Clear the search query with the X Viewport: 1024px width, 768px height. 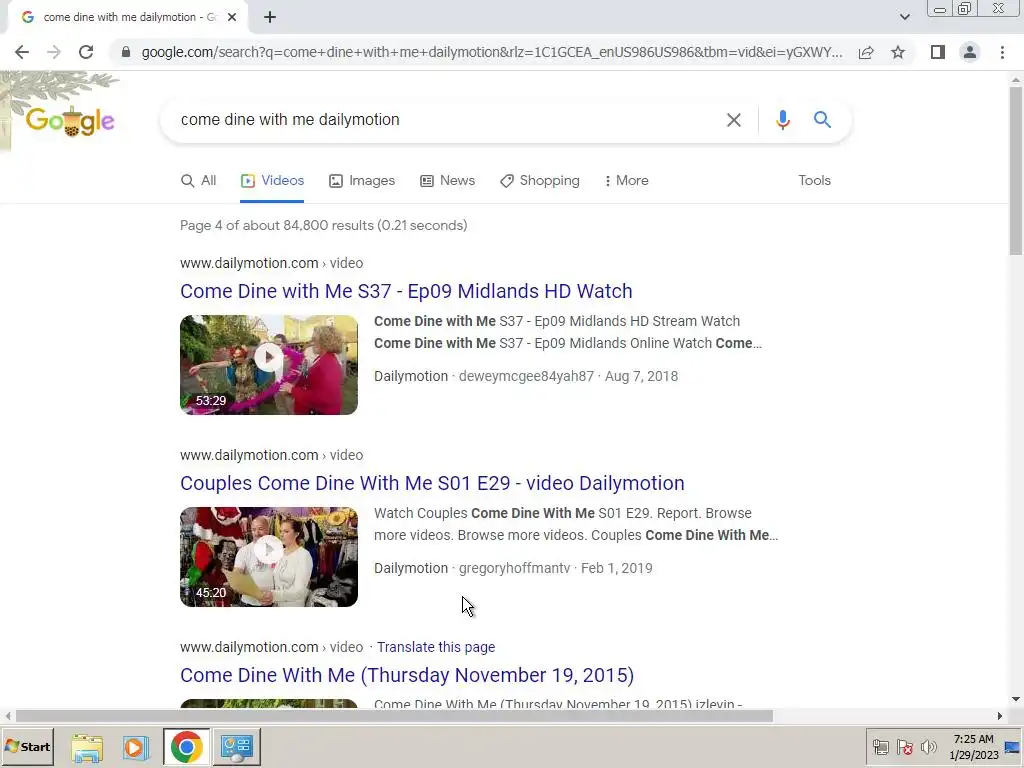733,120
